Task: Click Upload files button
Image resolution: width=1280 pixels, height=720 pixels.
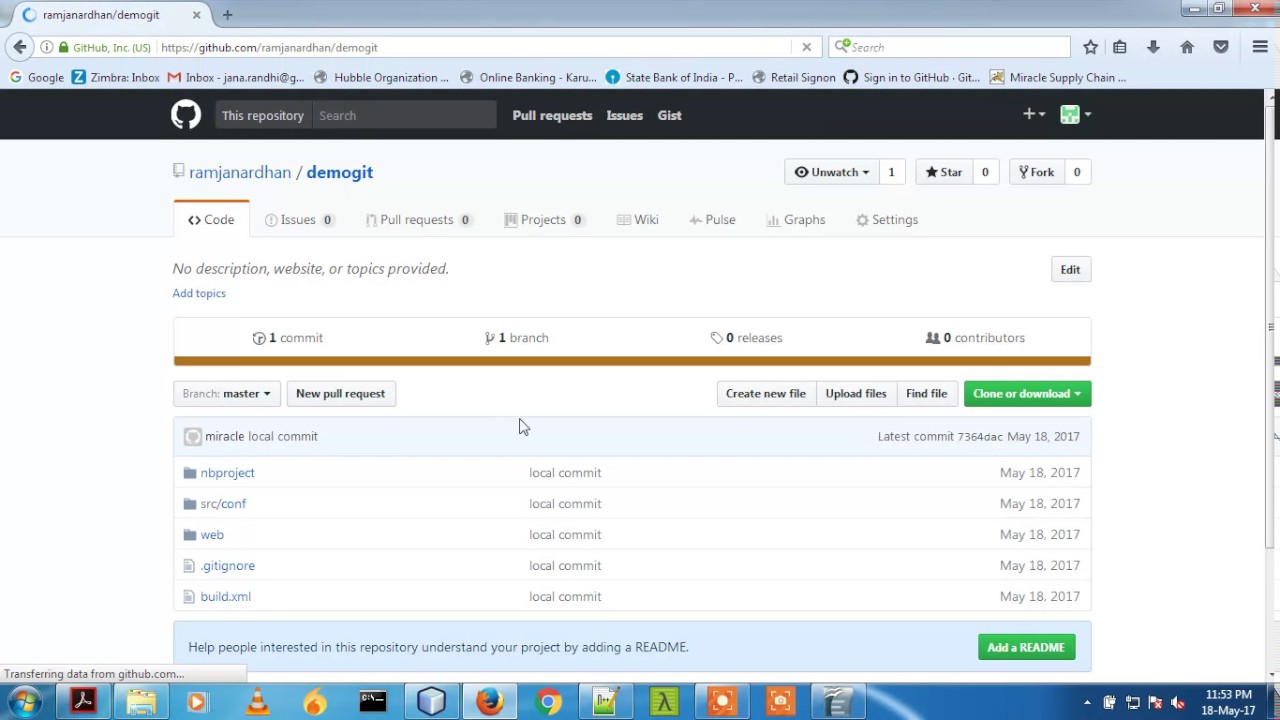Action: click(856, 393)
